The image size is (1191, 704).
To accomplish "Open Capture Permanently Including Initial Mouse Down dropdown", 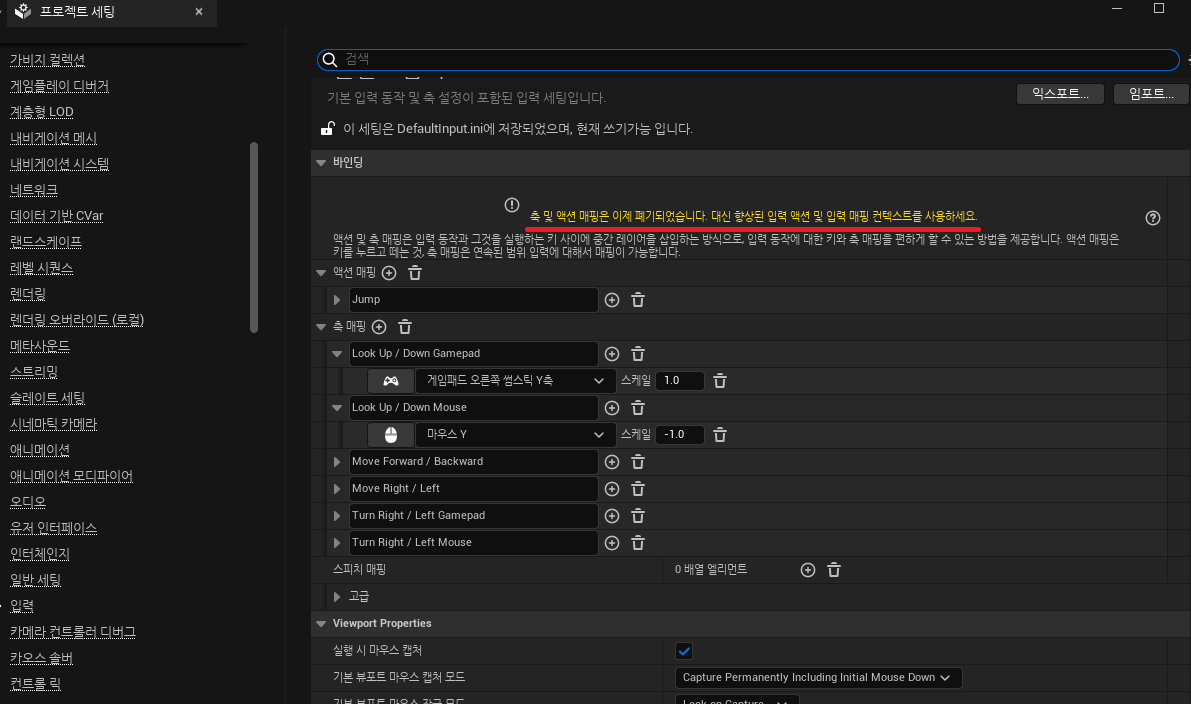I will tap(818, 677).
